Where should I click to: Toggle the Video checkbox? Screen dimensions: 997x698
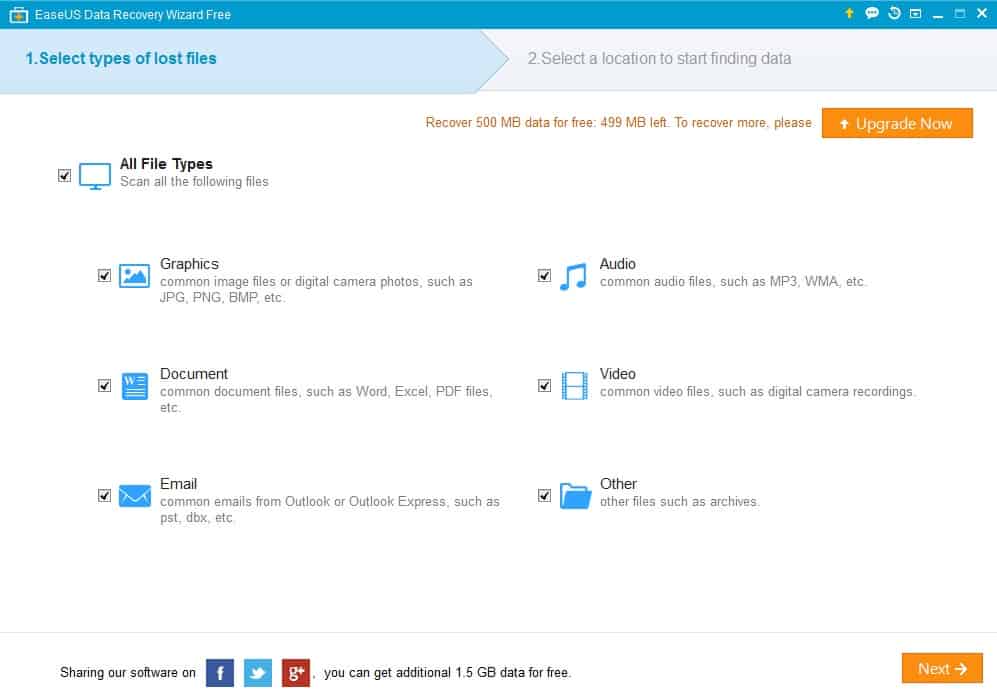pyautogui.click(x=544, y=385)
